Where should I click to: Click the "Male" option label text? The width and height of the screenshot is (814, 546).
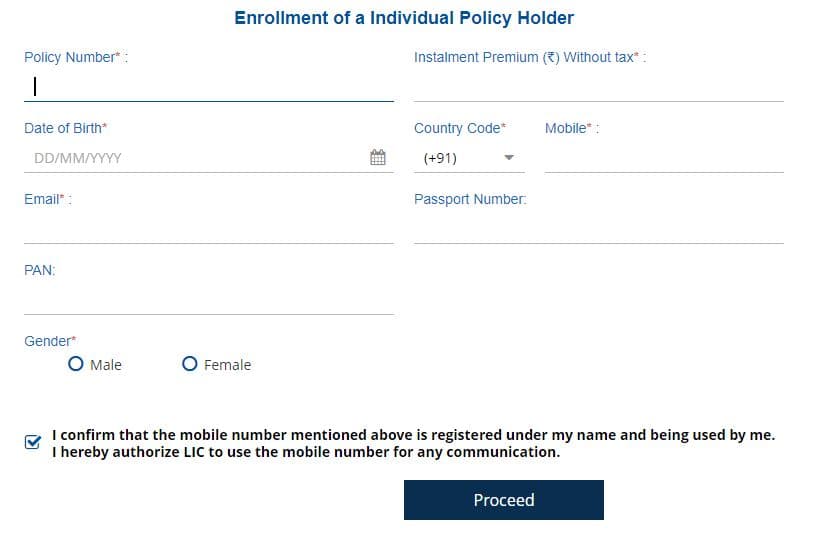coord(106,365)
